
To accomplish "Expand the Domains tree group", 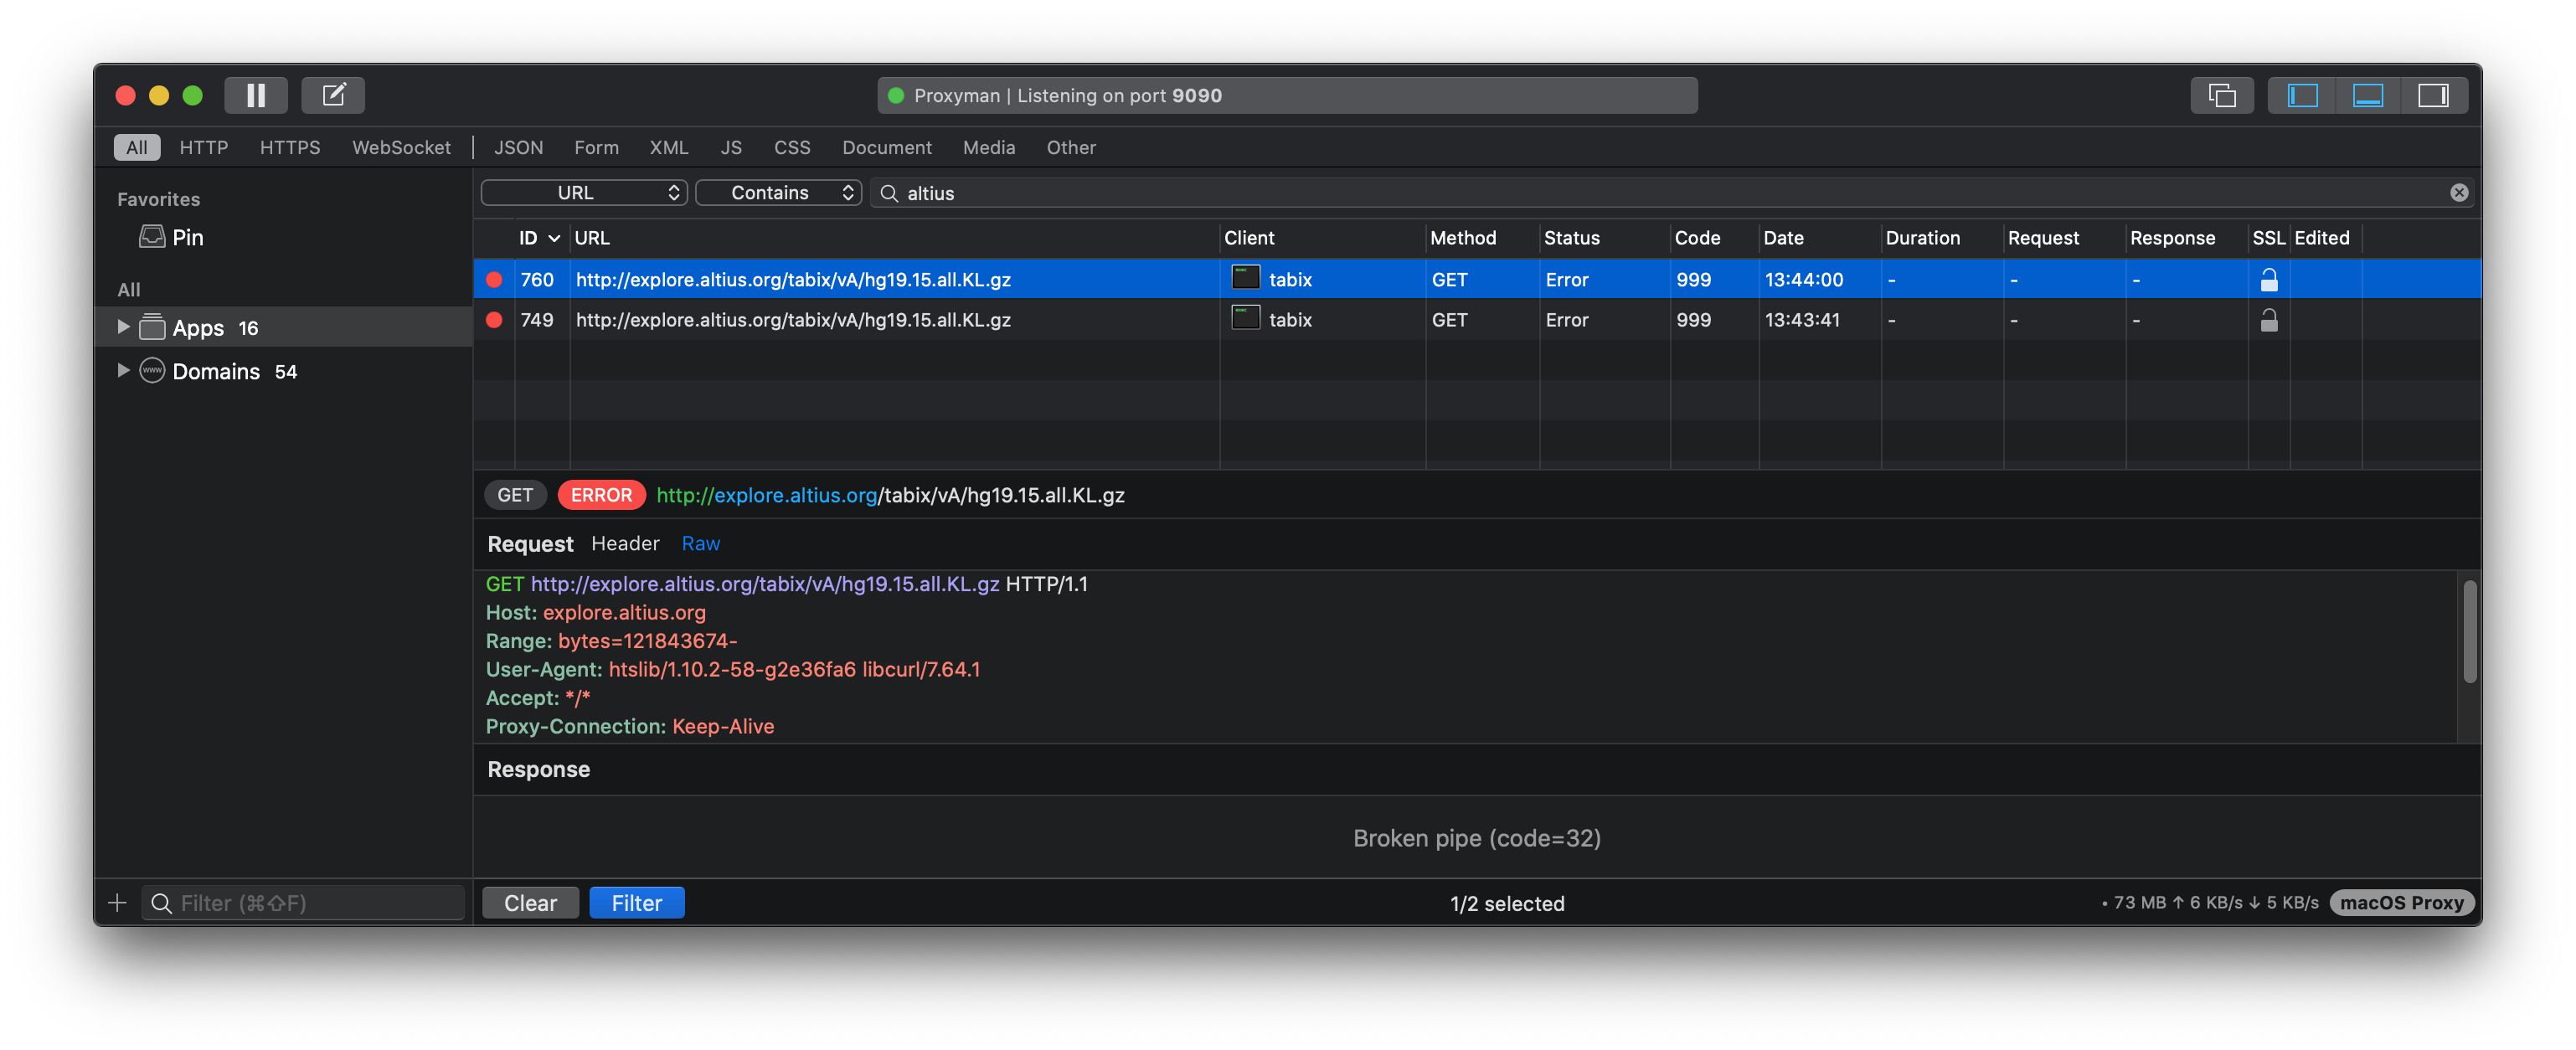I will [123, 371].
